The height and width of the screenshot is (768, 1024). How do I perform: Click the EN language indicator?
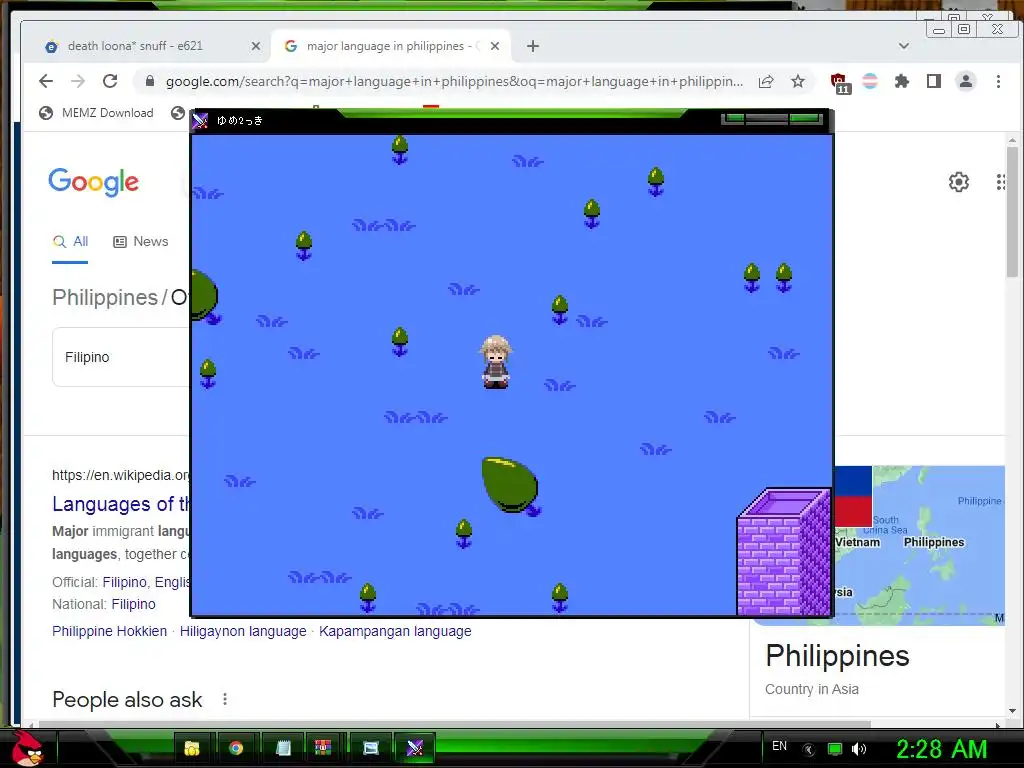(779, 746)
